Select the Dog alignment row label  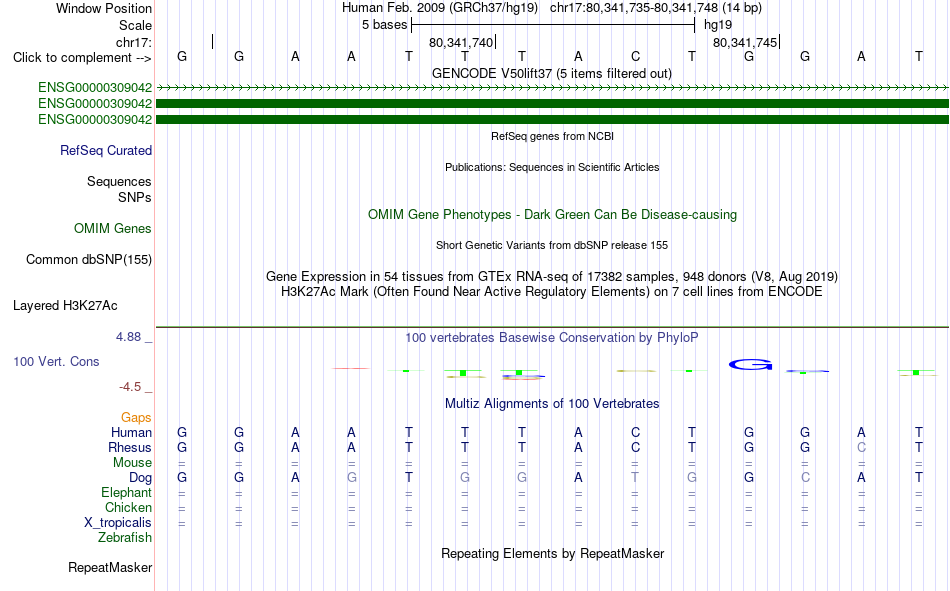coord(141,478)
